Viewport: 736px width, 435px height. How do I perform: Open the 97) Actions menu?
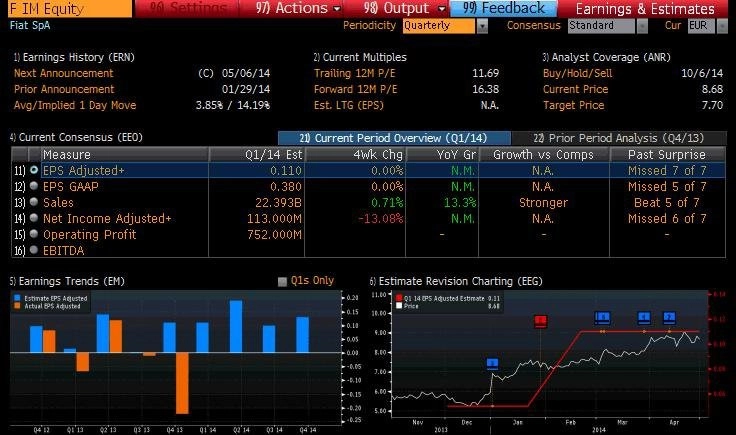291,8
